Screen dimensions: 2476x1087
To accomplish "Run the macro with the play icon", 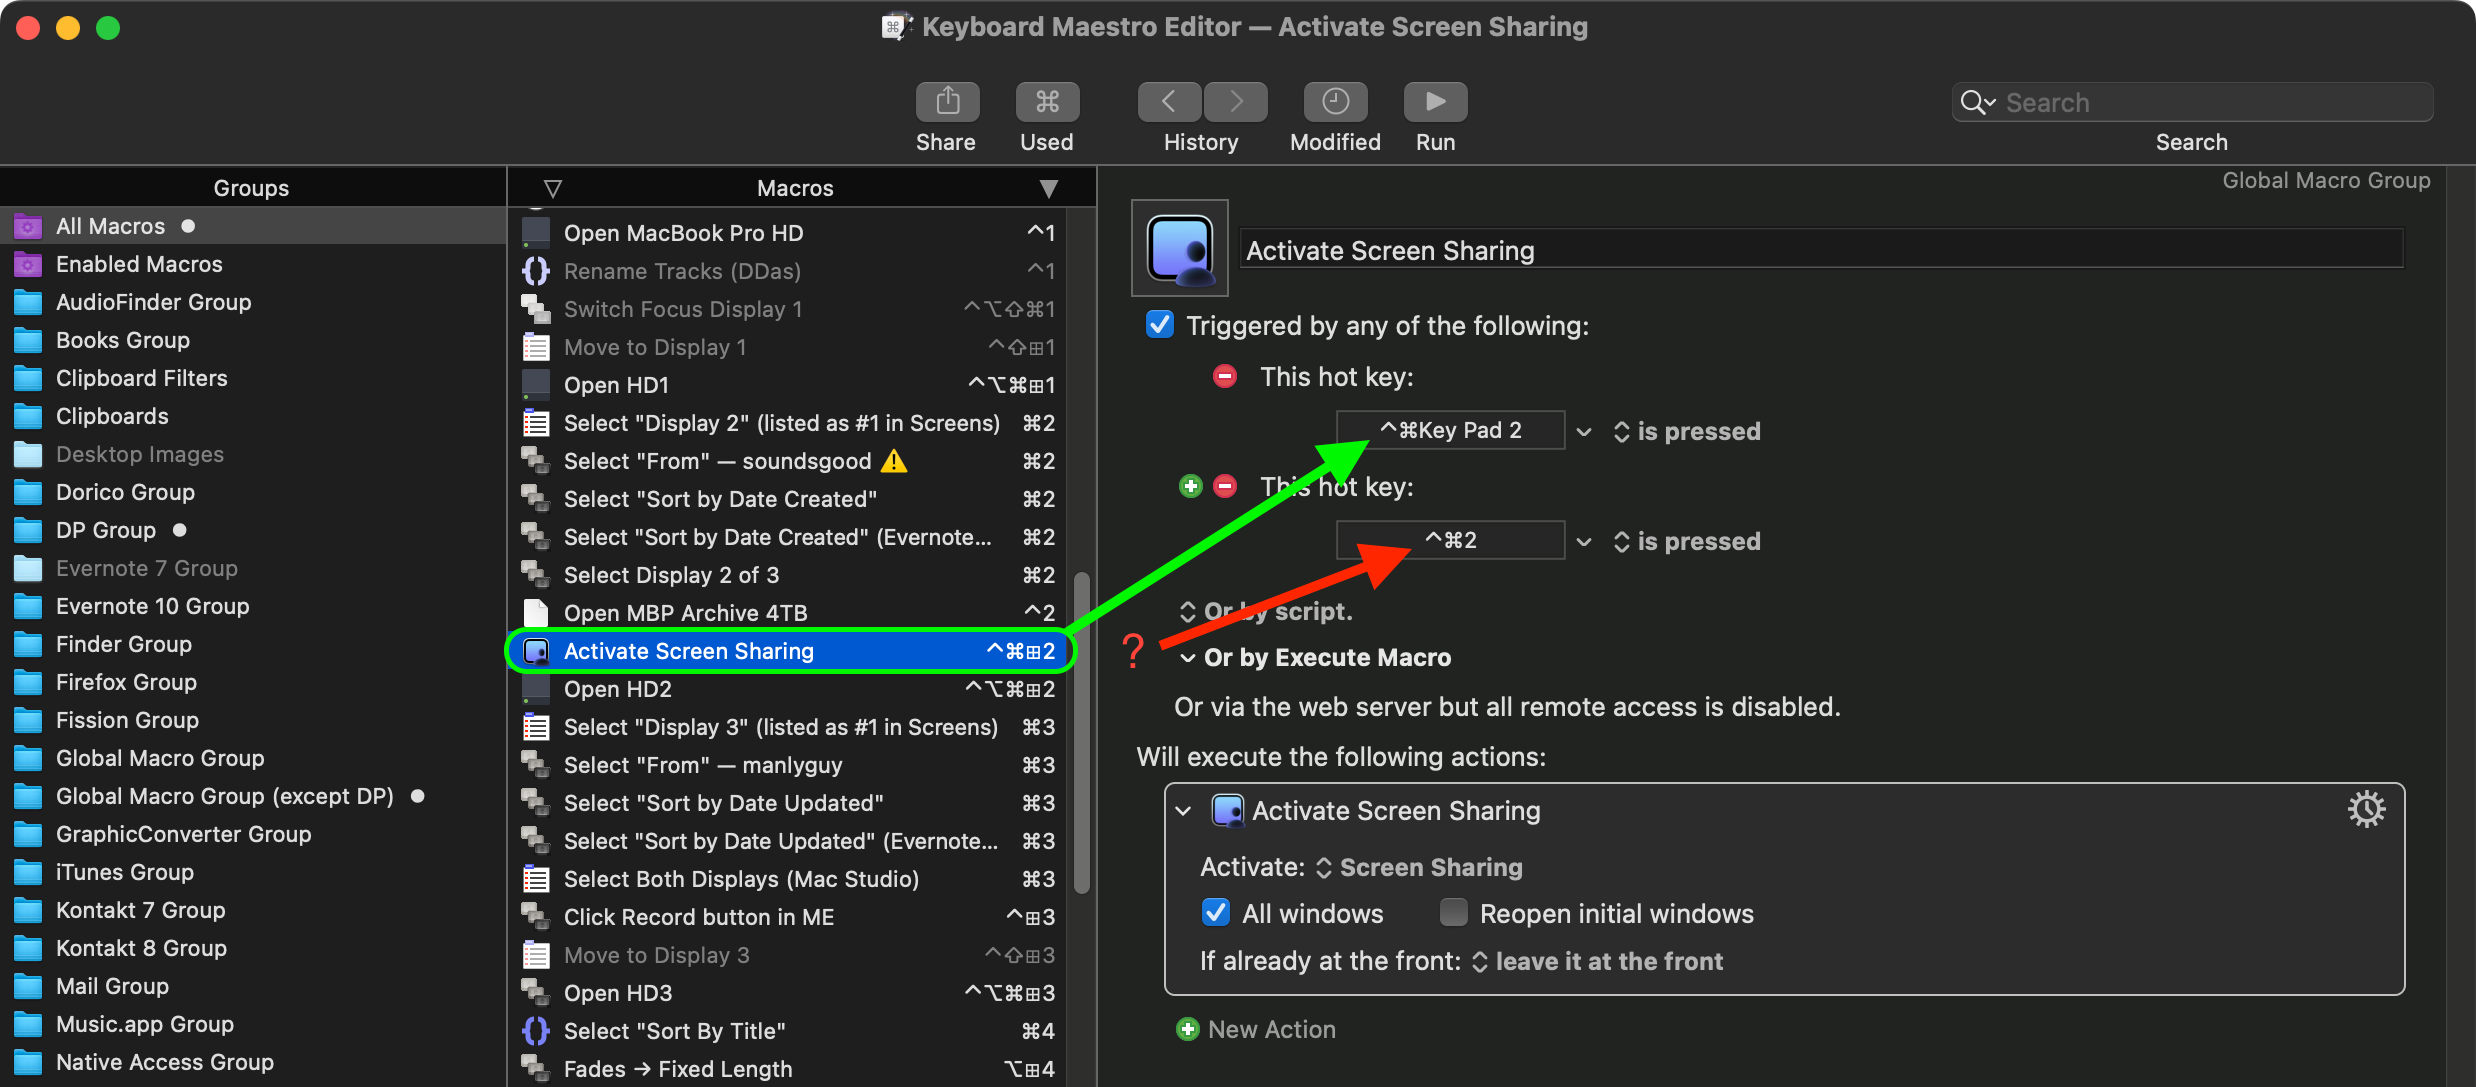I will 1435,102.
